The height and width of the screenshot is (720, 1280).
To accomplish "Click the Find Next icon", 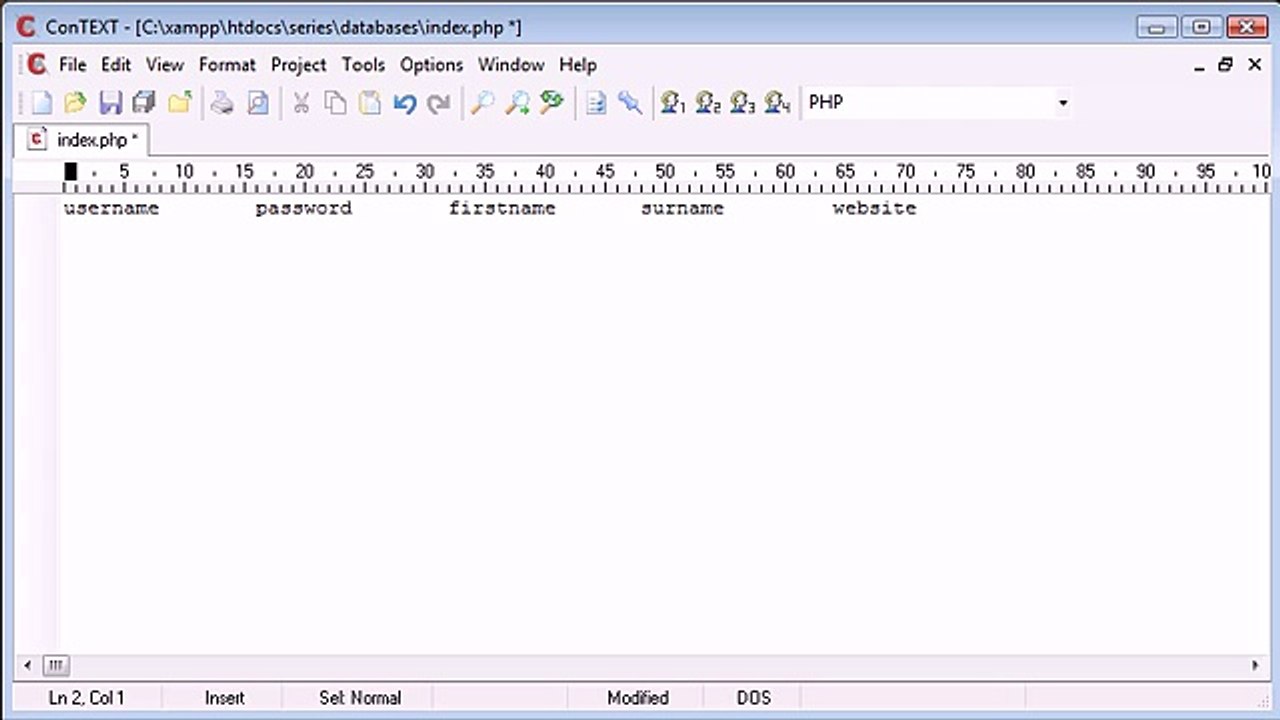I will point(517,102).
